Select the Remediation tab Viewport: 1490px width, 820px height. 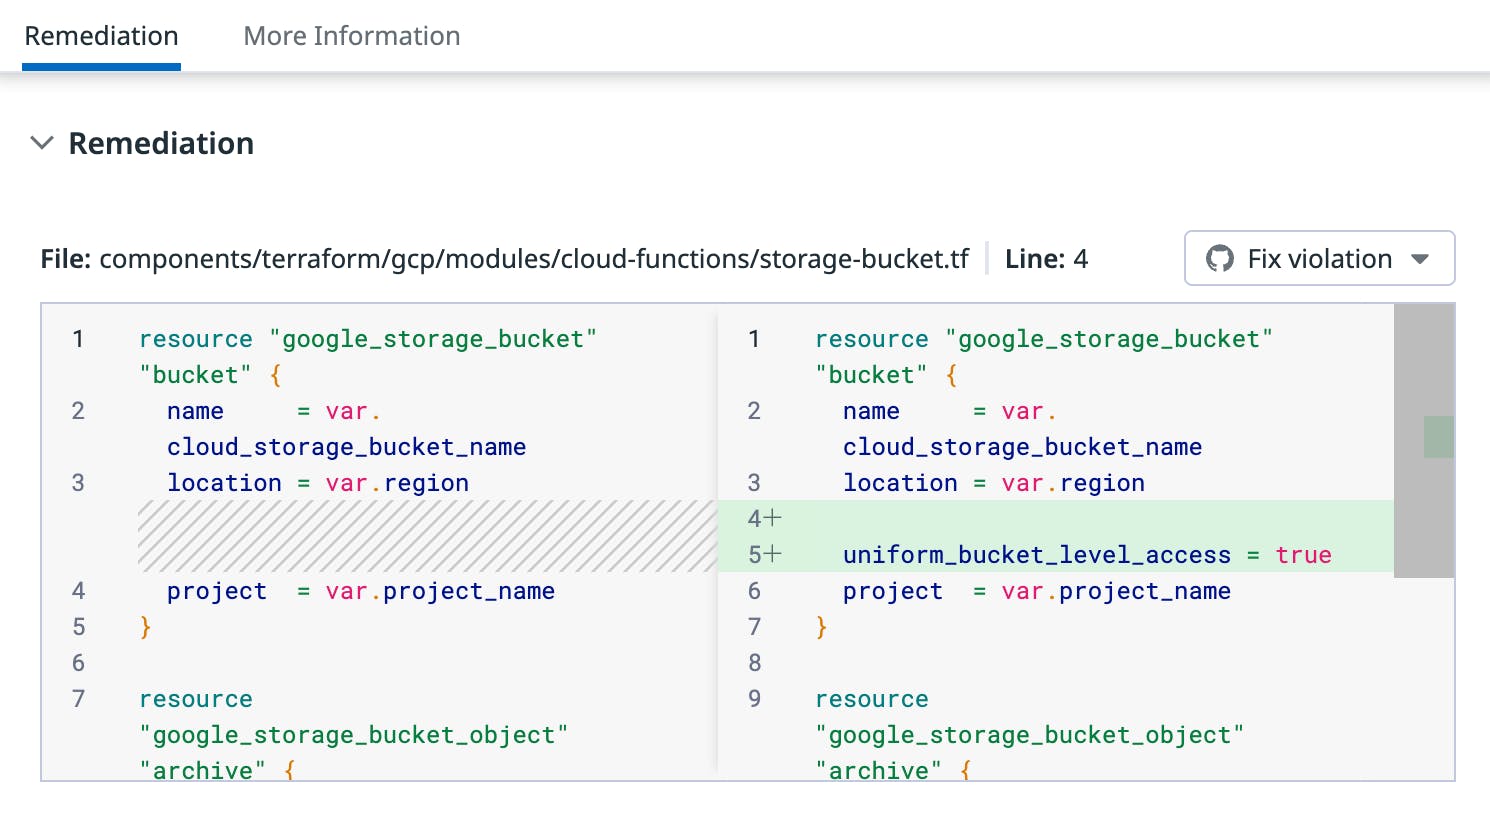click(100, 35)
